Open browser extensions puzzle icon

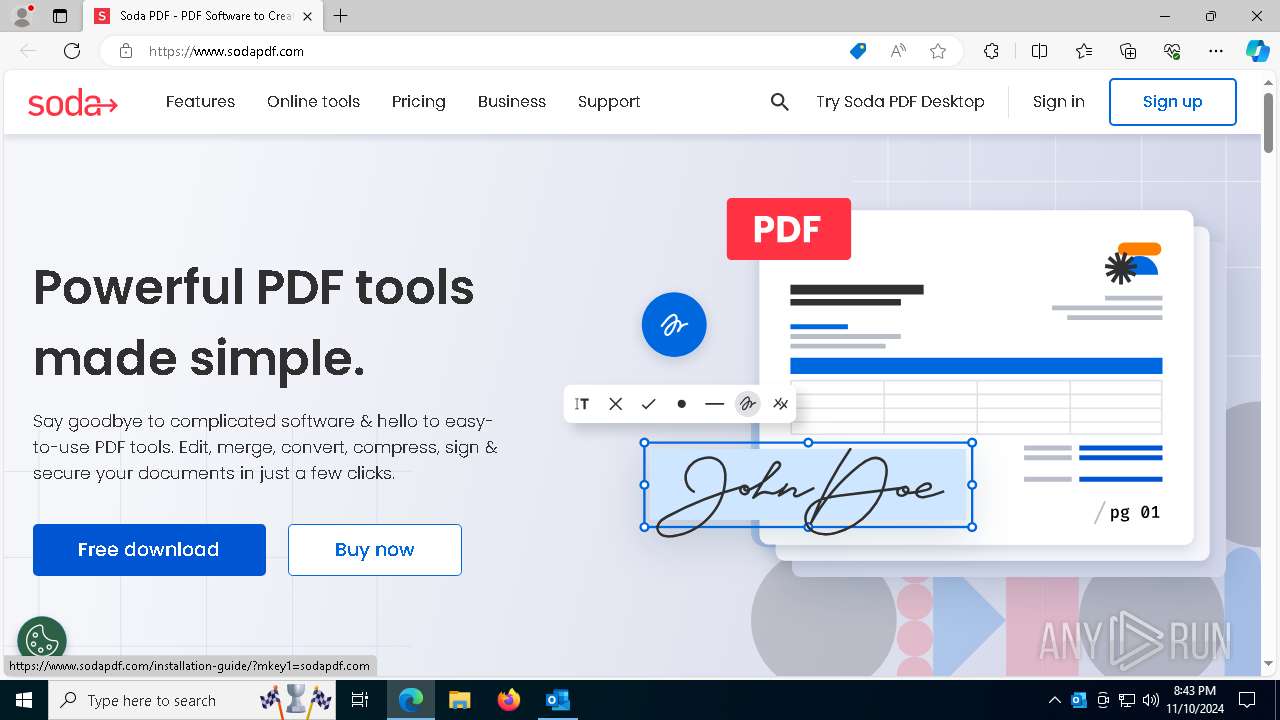(991, 51)
